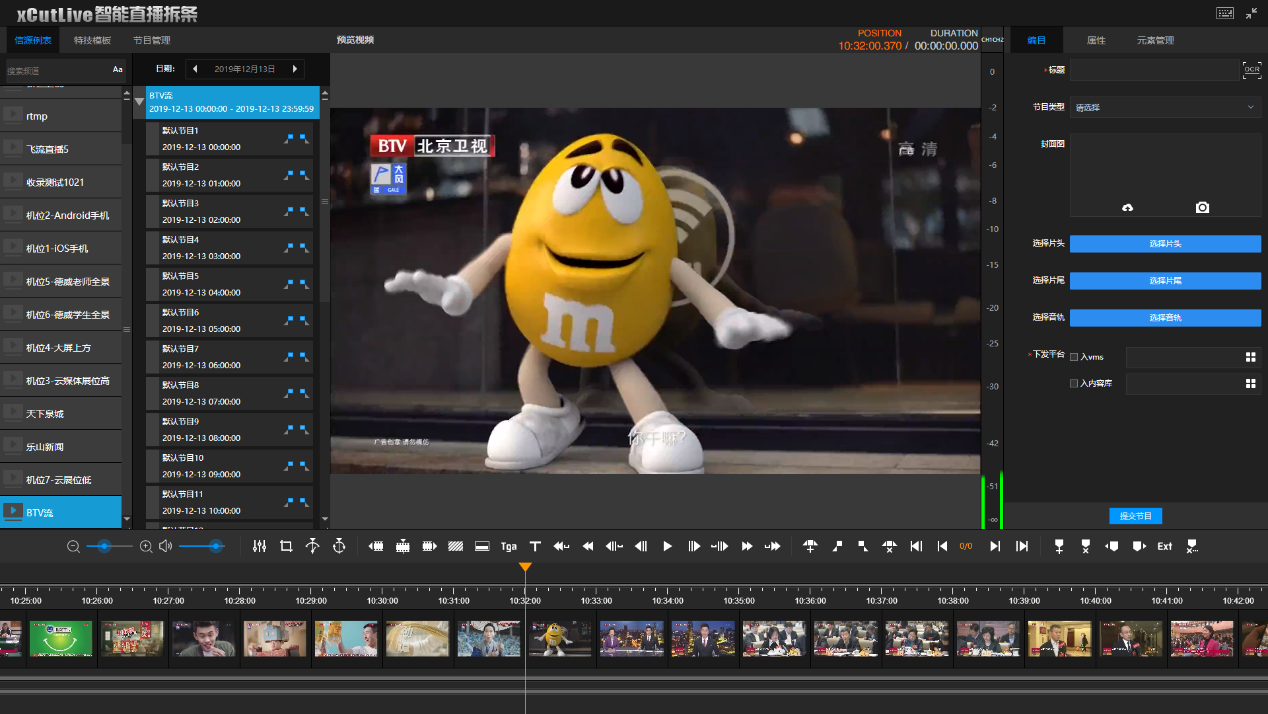The height and width of the screenshot is (714, 1268).
Task: Go to previous date arrow
Action: [x=195, y=69]
